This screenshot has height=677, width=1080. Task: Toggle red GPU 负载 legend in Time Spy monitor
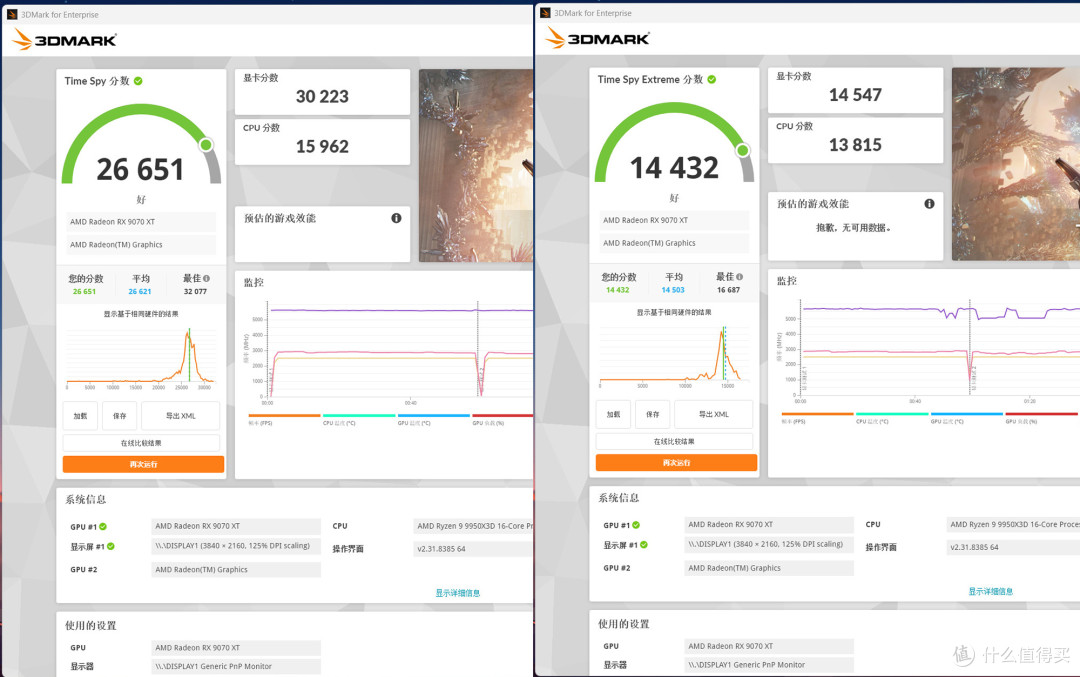[x=502, y=419]
